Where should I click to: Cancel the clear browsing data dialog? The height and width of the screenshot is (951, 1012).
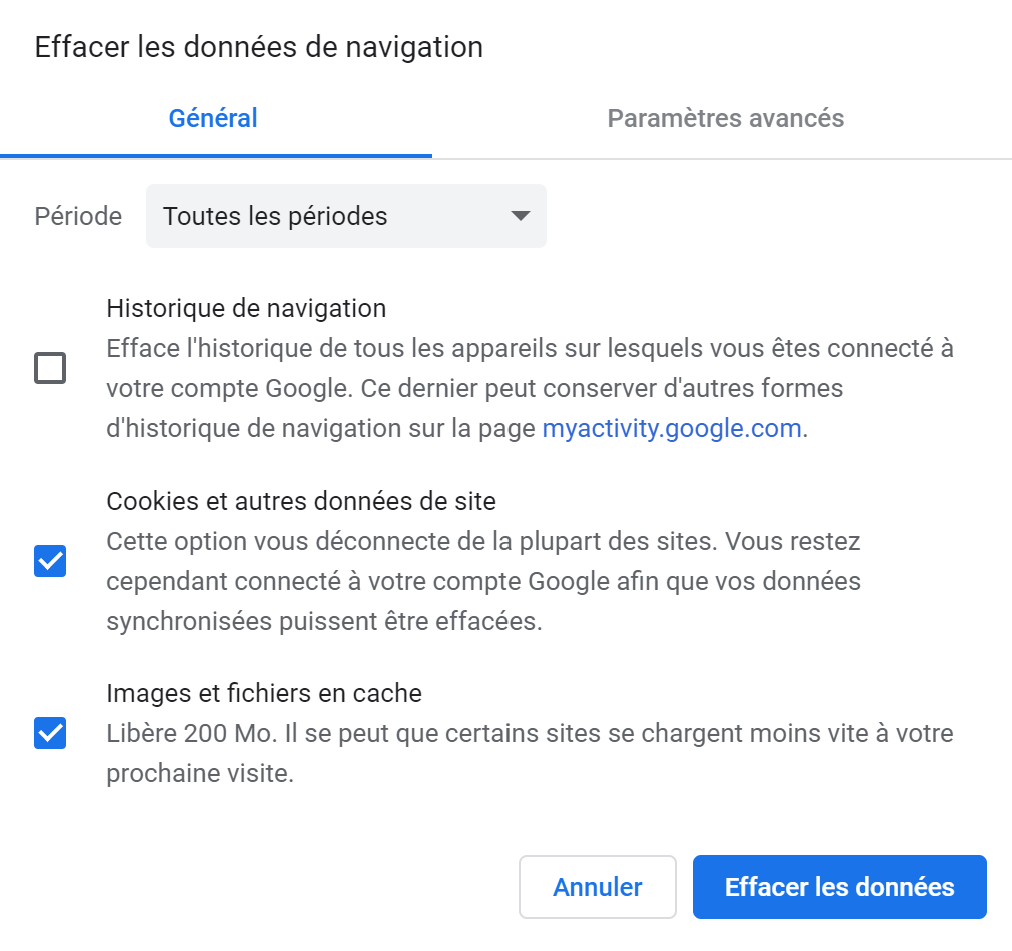(x=597, y=886)
